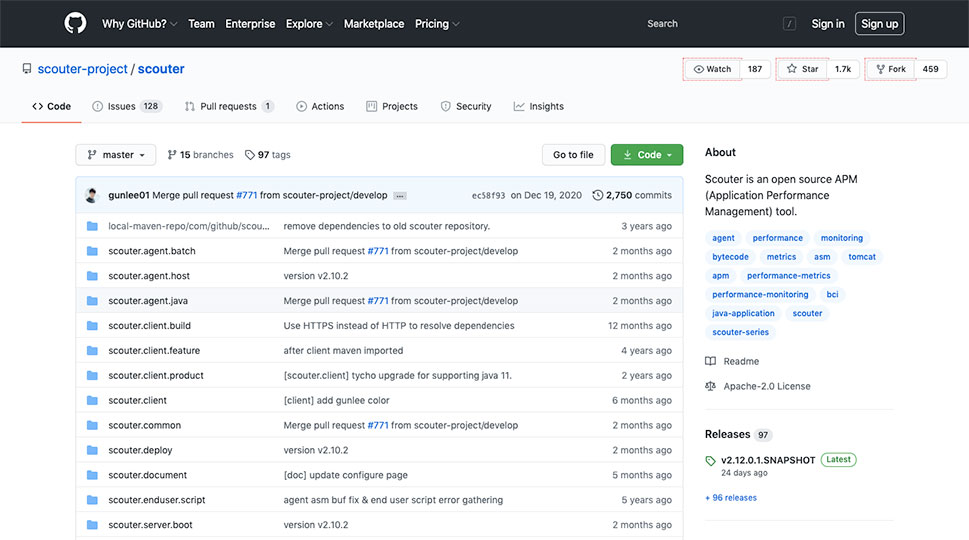Open the Team menu item
969x540 pixels.
[201, 23]
